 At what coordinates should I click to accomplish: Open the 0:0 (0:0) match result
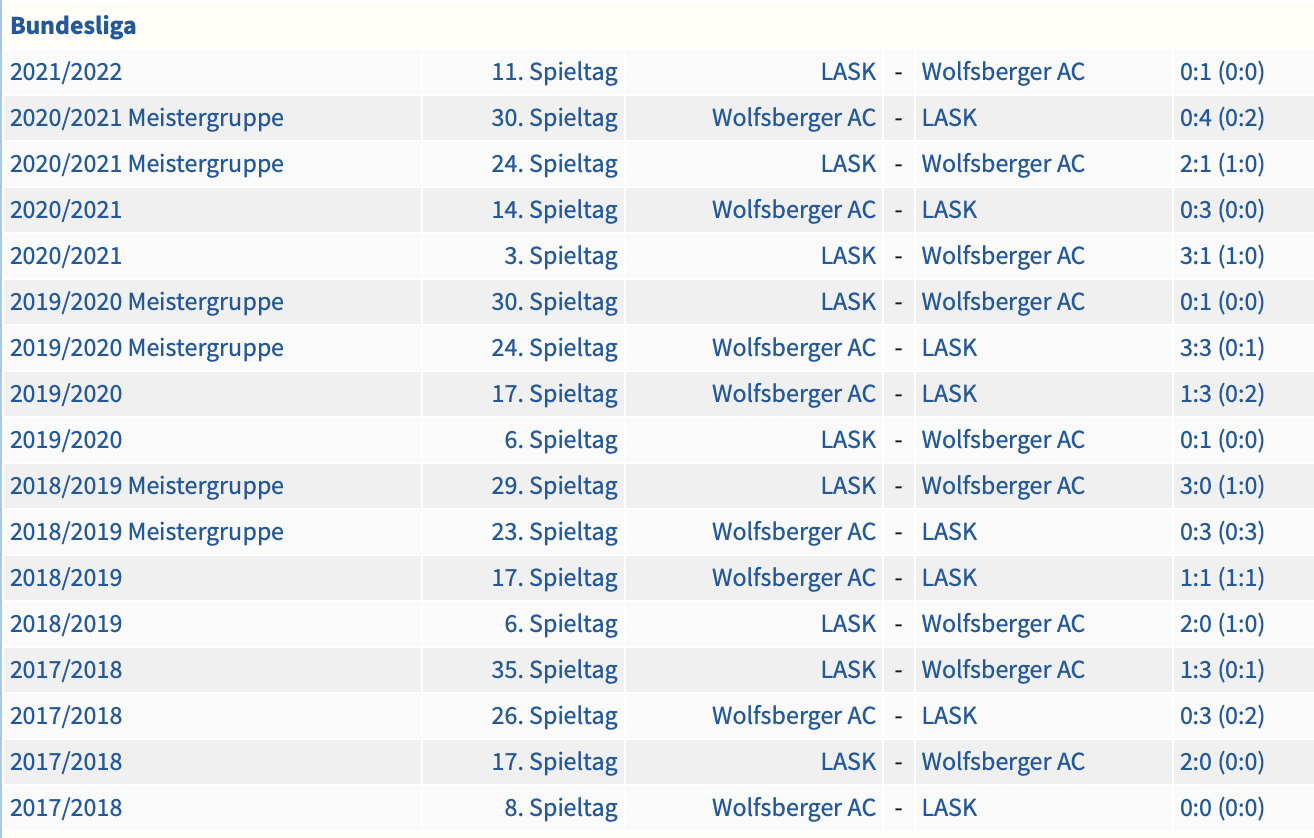pyautogui.click(x=1222, y=808)
